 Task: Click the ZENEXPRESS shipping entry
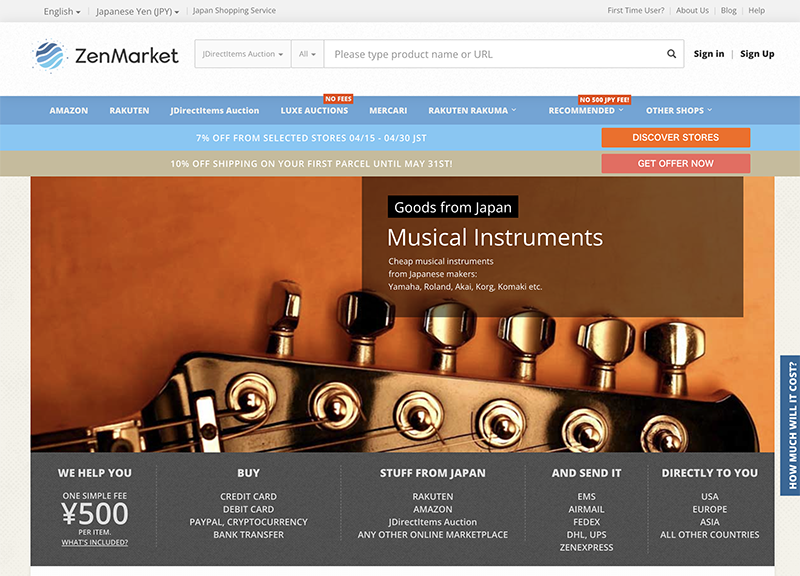pyautogui.click(x=586, y=547)
